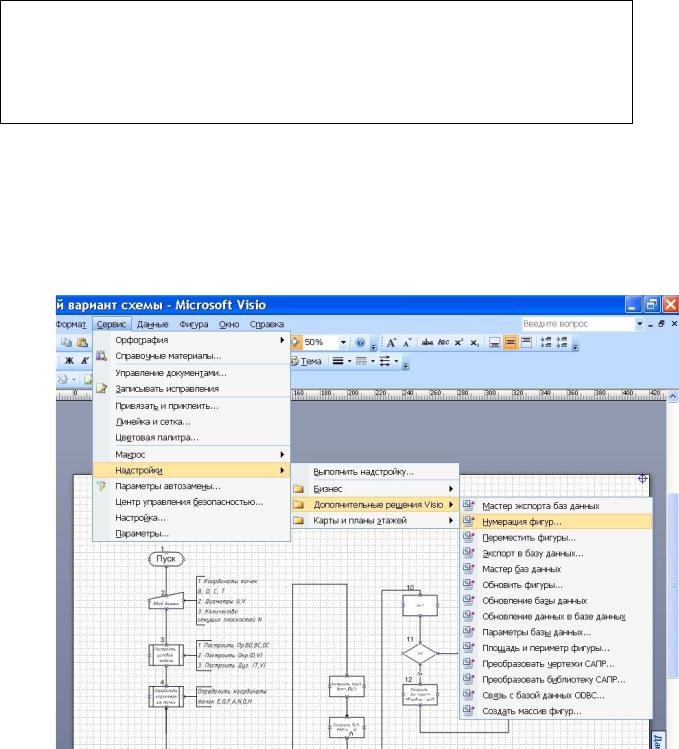Click Мастер экспорта баз данных icon
The height and width of the screenshot is (749, 679).
469,505
